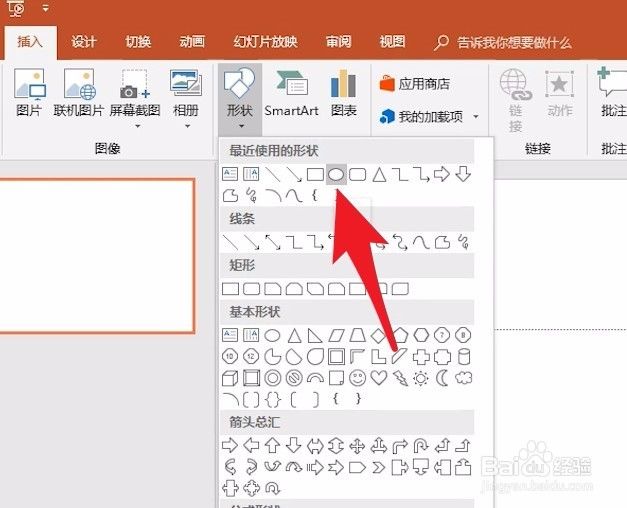Select the straight line in 线条

pyautogui.click(x=230, y=242)
